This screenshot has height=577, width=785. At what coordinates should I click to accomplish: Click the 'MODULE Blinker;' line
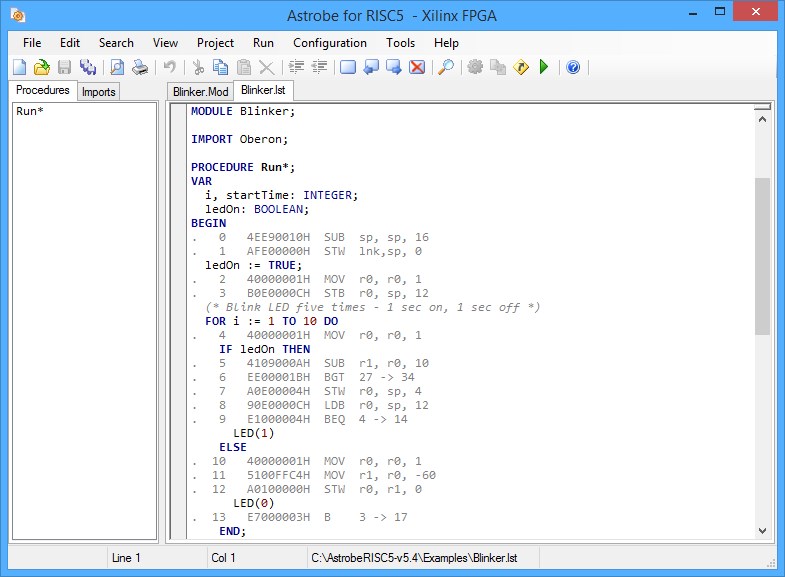(243, 111)
